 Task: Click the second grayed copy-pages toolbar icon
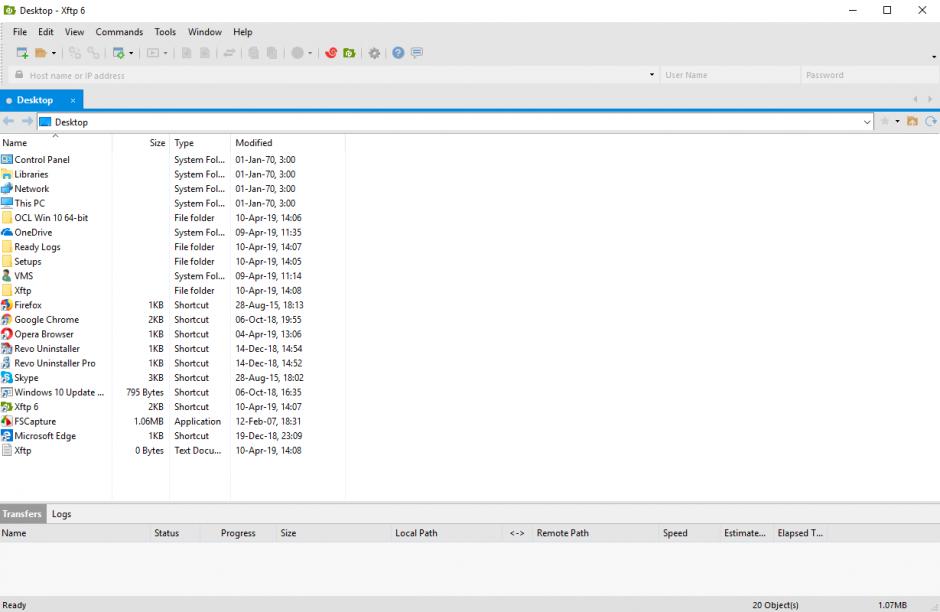point(272,53)
